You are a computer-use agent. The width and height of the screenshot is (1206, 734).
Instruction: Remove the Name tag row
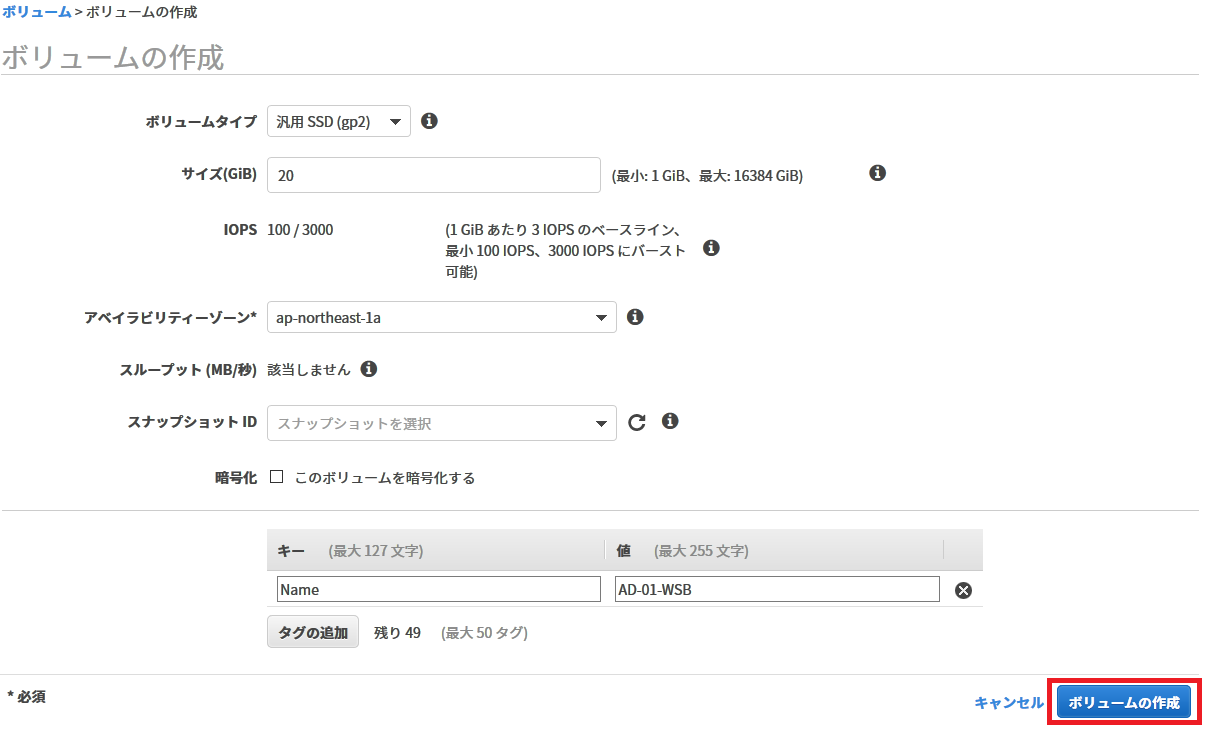pos(963,590)
